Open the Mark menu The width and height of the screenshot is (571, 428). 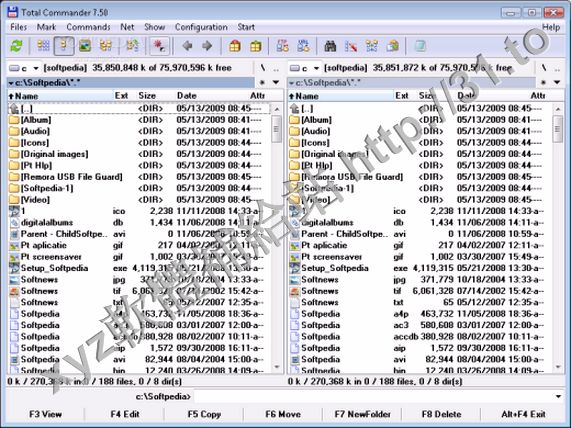click(46, 27)
